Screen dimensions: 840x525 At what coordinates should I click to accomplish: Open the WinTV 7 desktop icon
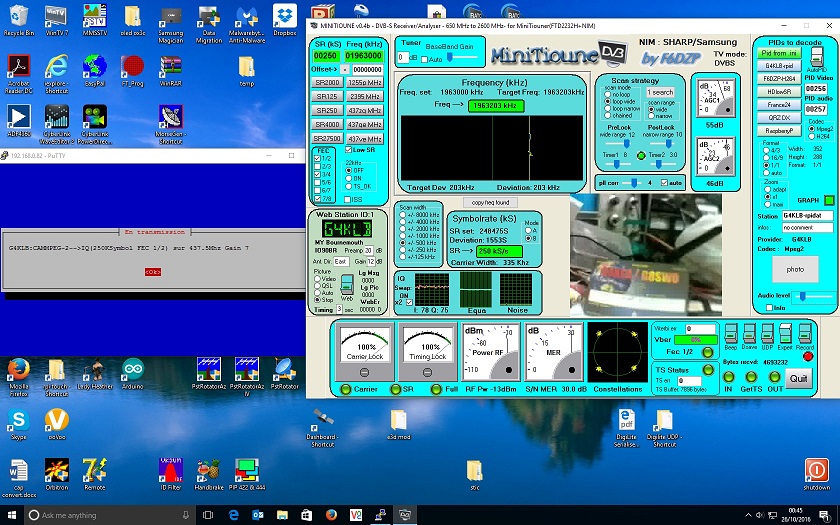click(56, 20)
